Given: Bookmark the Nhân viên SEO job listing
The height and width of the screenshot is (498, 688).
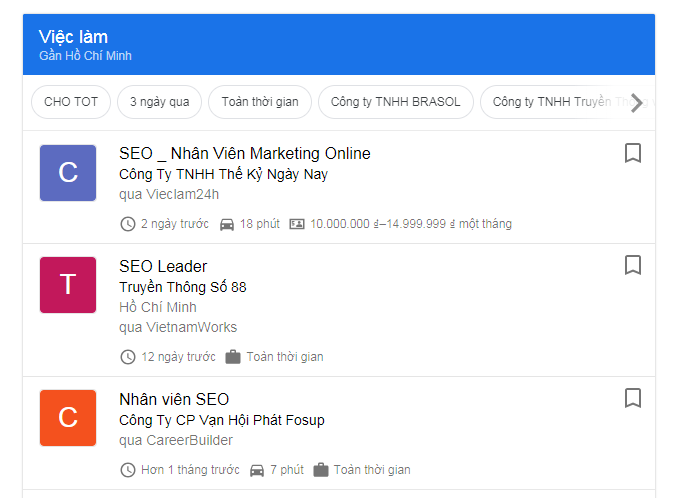Looking at the screenshot, I should pyautogui.click(x=633, y=398).
